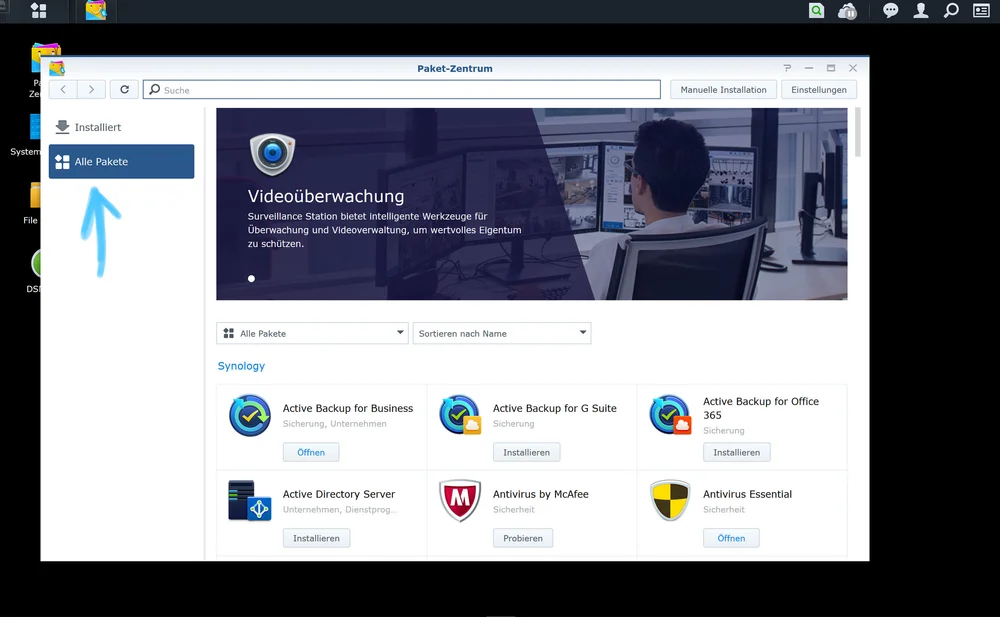Select the banner slide indicator dot
The width and height of the screenshot is (1000, 617).
click(x=251, y=278)
